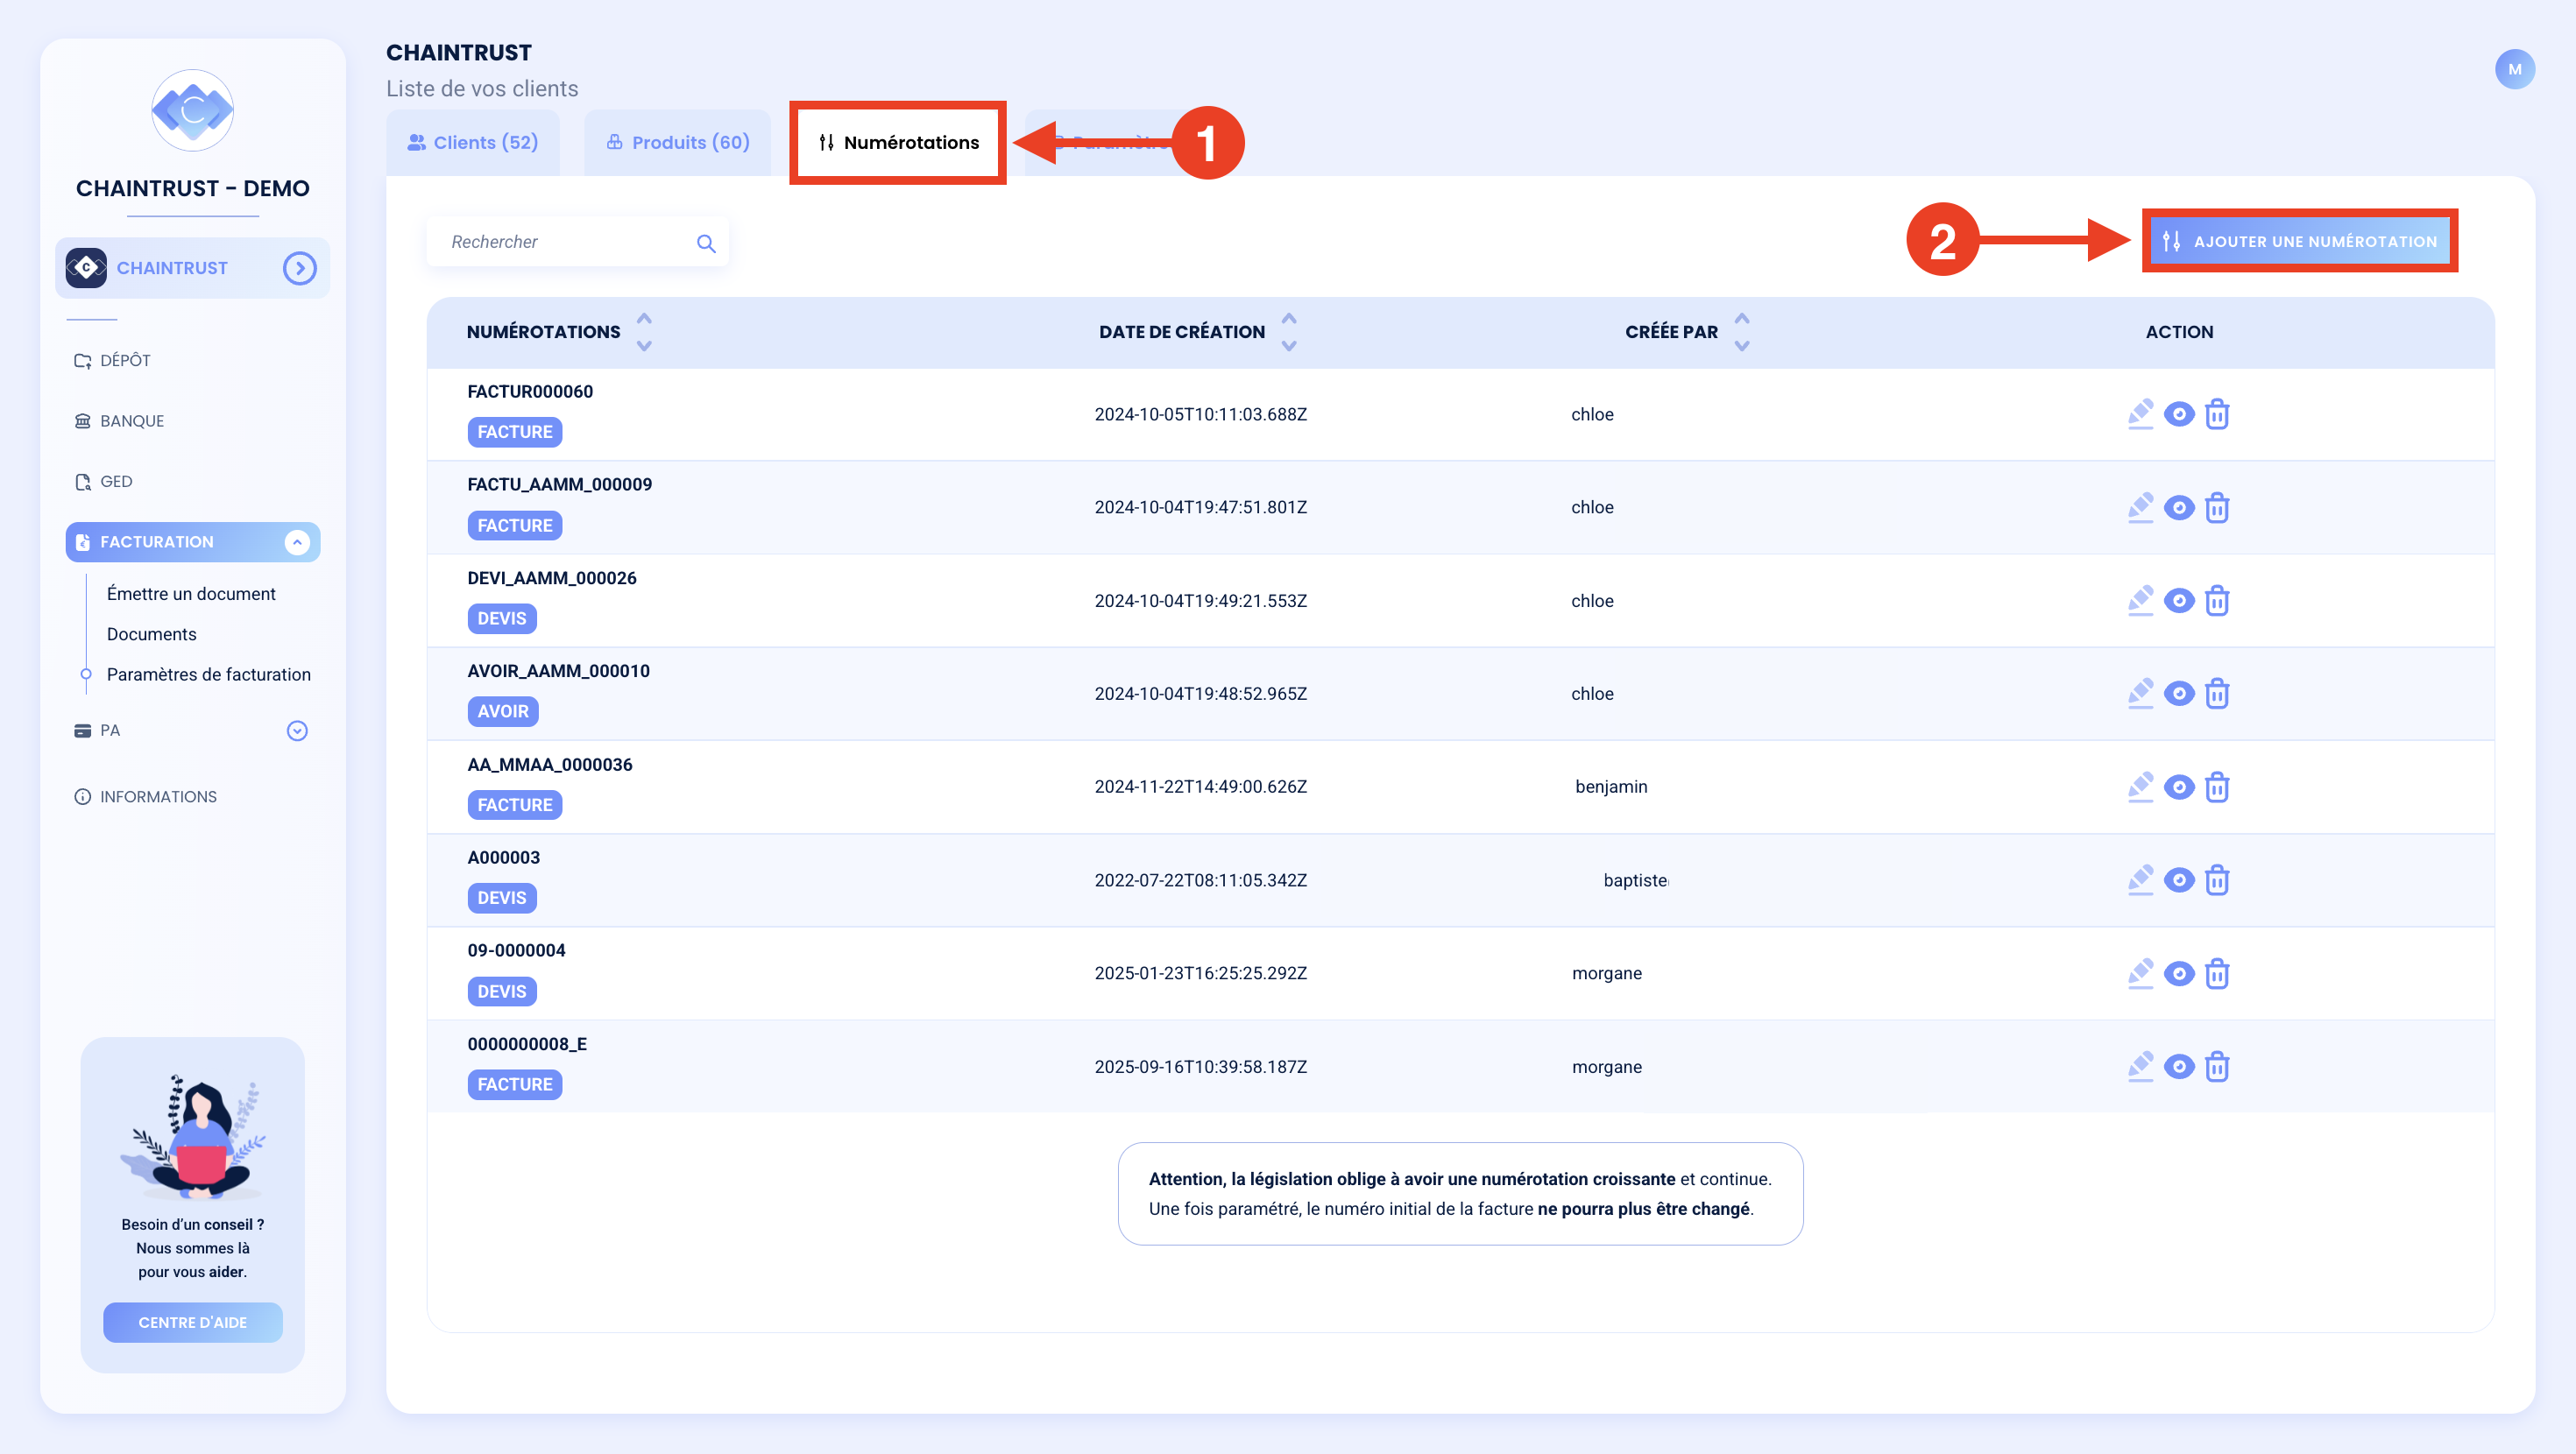Edit the AVOIR_AAMM_000010 numbering
Viewport: 2576px width, 1454px height.
click(2140, 694)
